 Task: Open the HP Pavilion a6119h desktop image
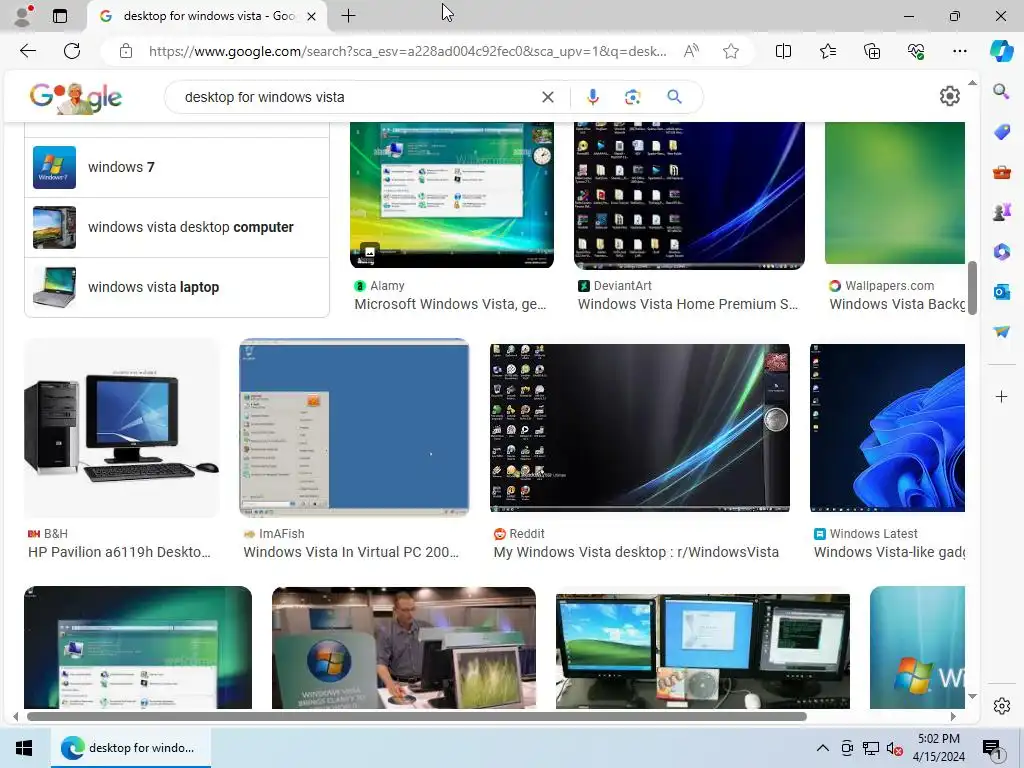pyautogui.click(x=121, y=428)
